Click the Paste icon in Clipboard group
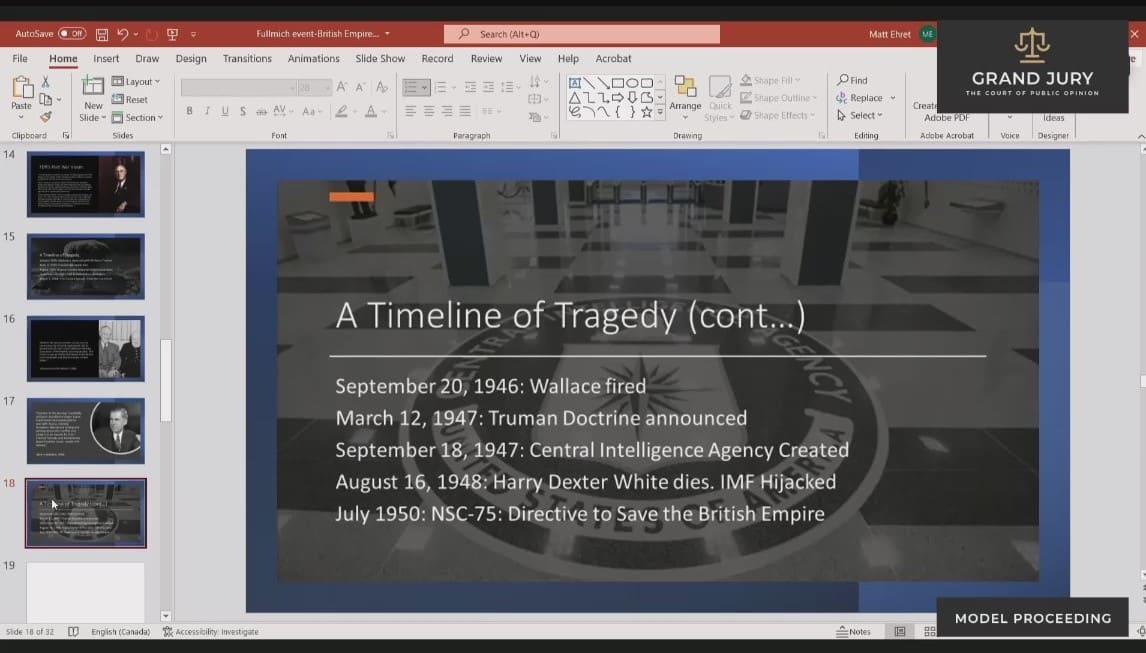 [x=21, y=92]
